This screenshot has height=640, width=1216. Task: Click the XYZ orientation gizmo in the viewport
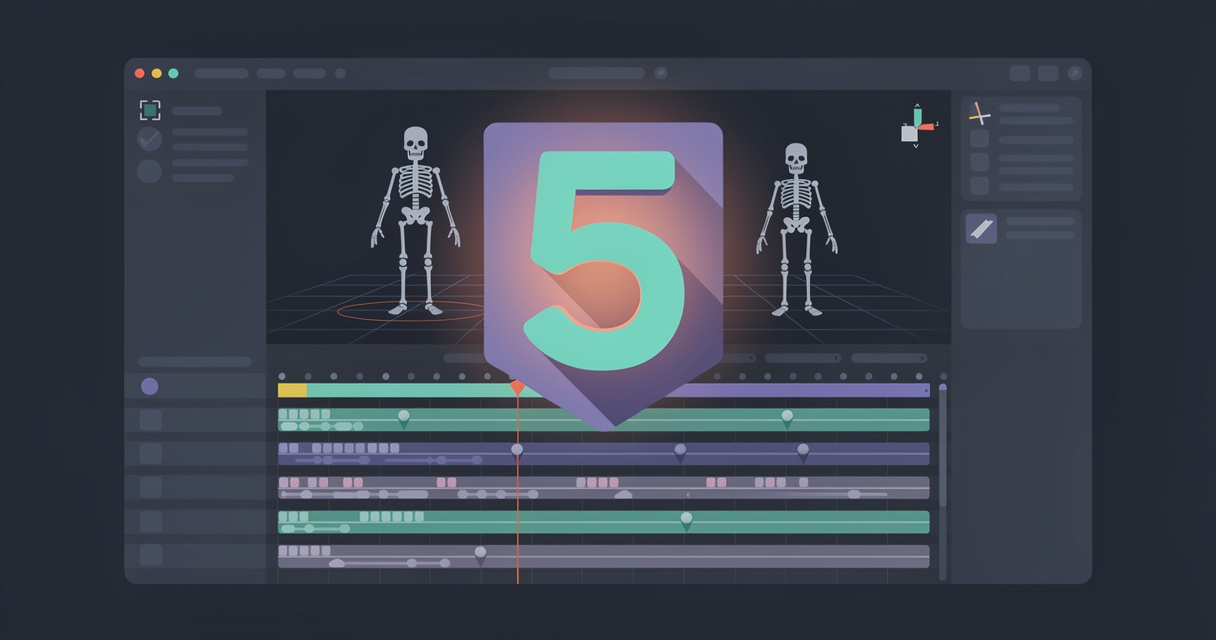pos(916,125)
